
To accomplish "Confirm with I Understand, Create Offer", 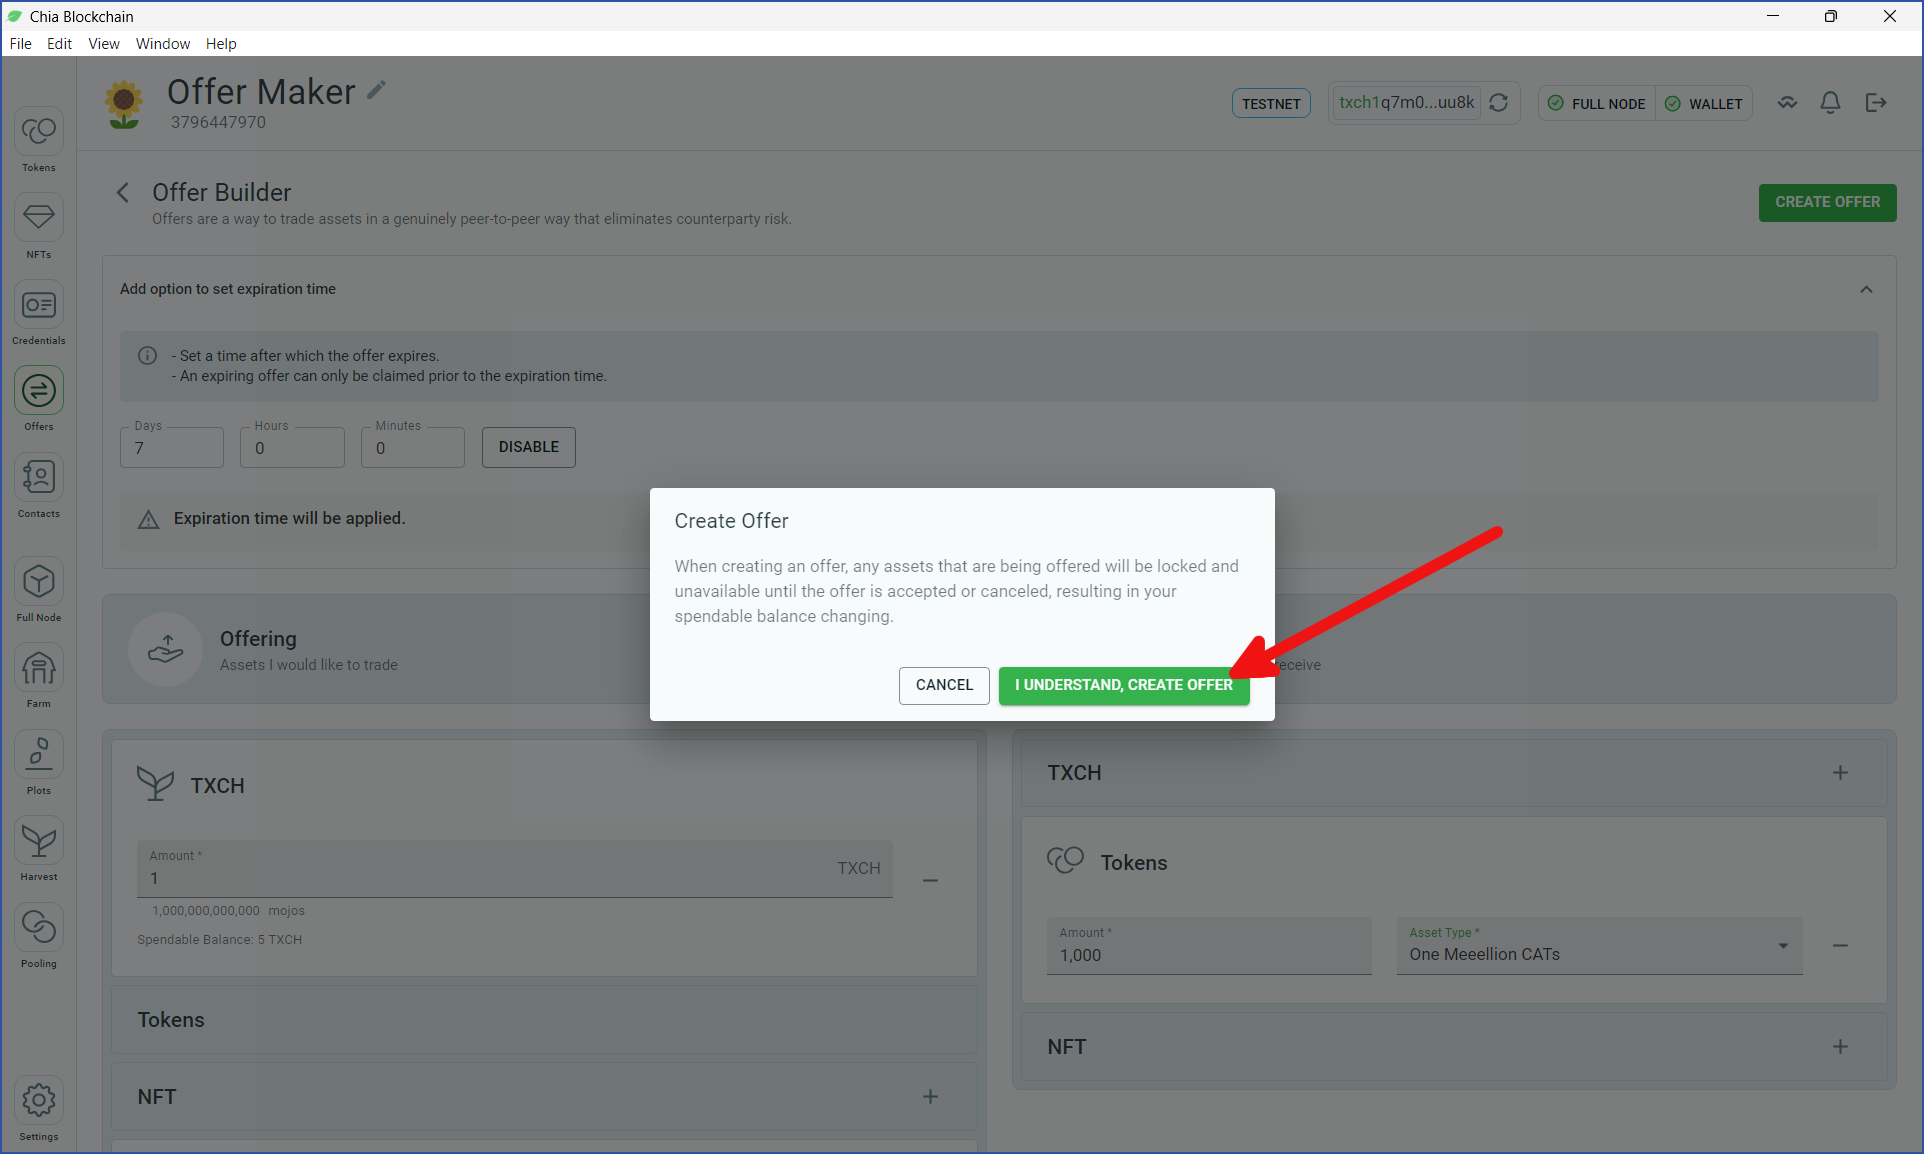I will tap(1124, 685).
